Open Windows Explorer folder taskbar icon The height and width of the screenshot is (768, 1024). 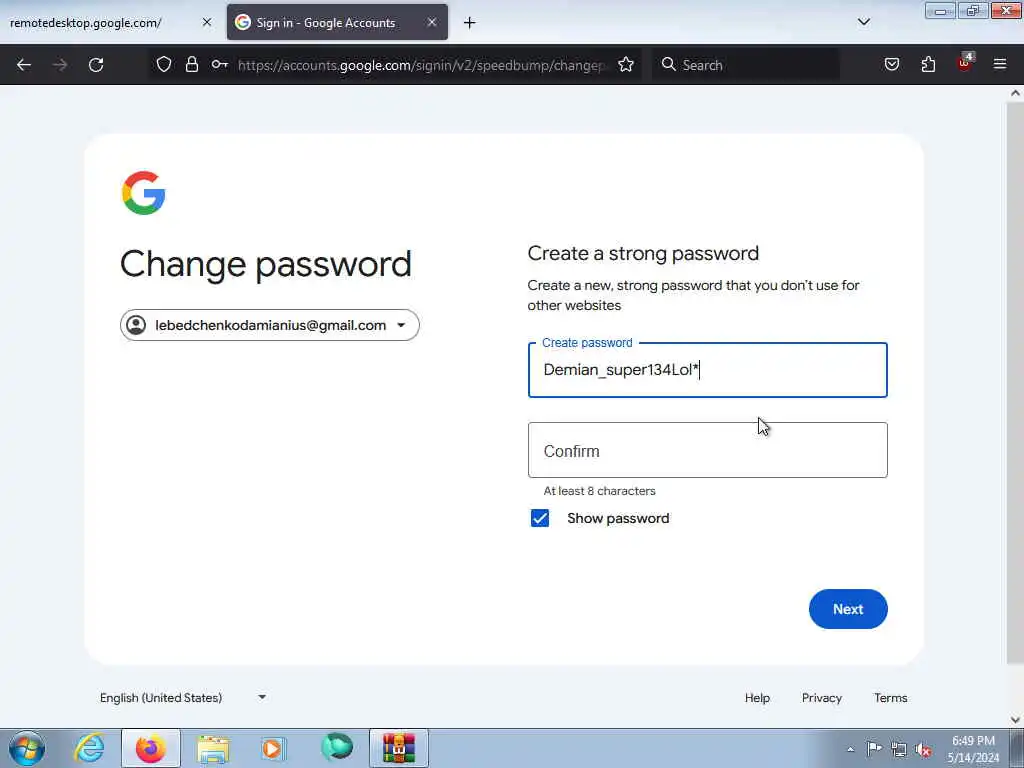tap(213, 748)
